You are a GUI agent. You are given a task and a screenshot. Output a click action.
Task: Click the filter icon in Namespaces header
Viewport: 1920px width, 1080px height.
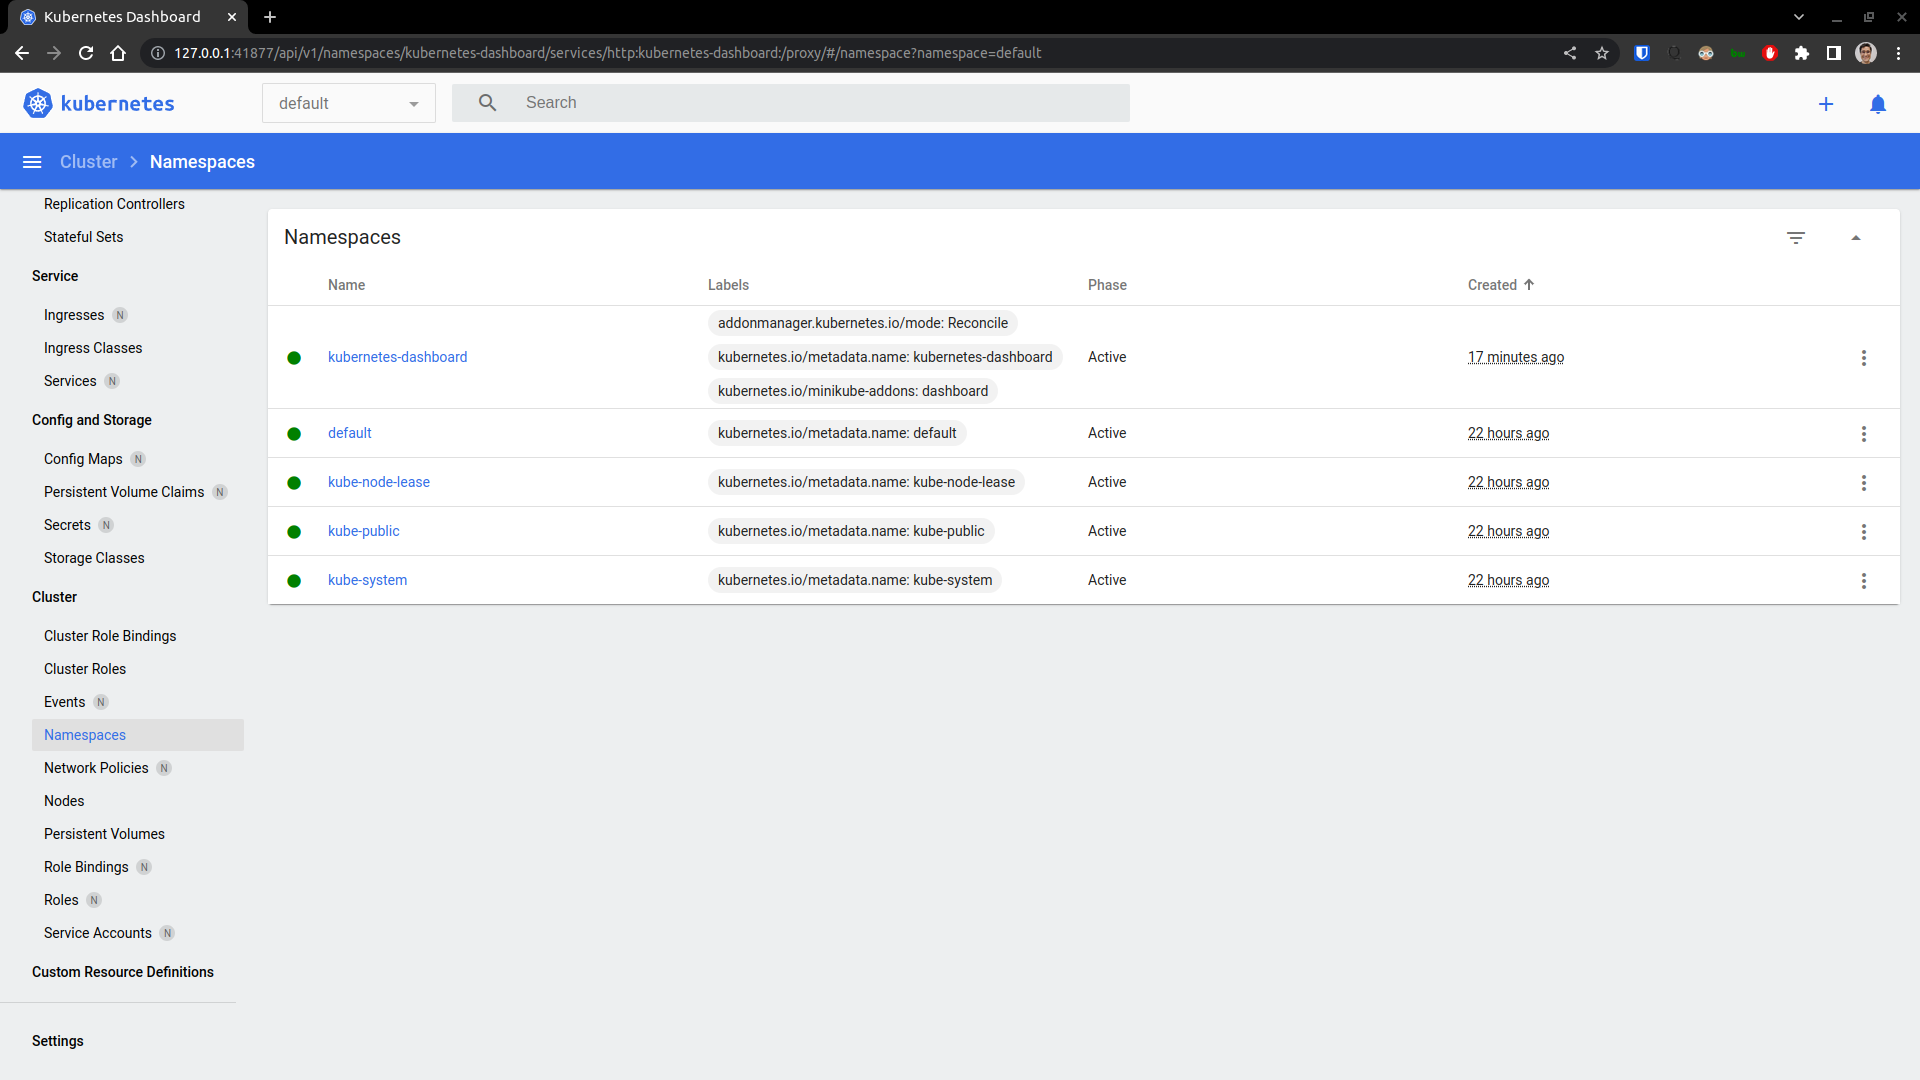tap(1796, 237)
